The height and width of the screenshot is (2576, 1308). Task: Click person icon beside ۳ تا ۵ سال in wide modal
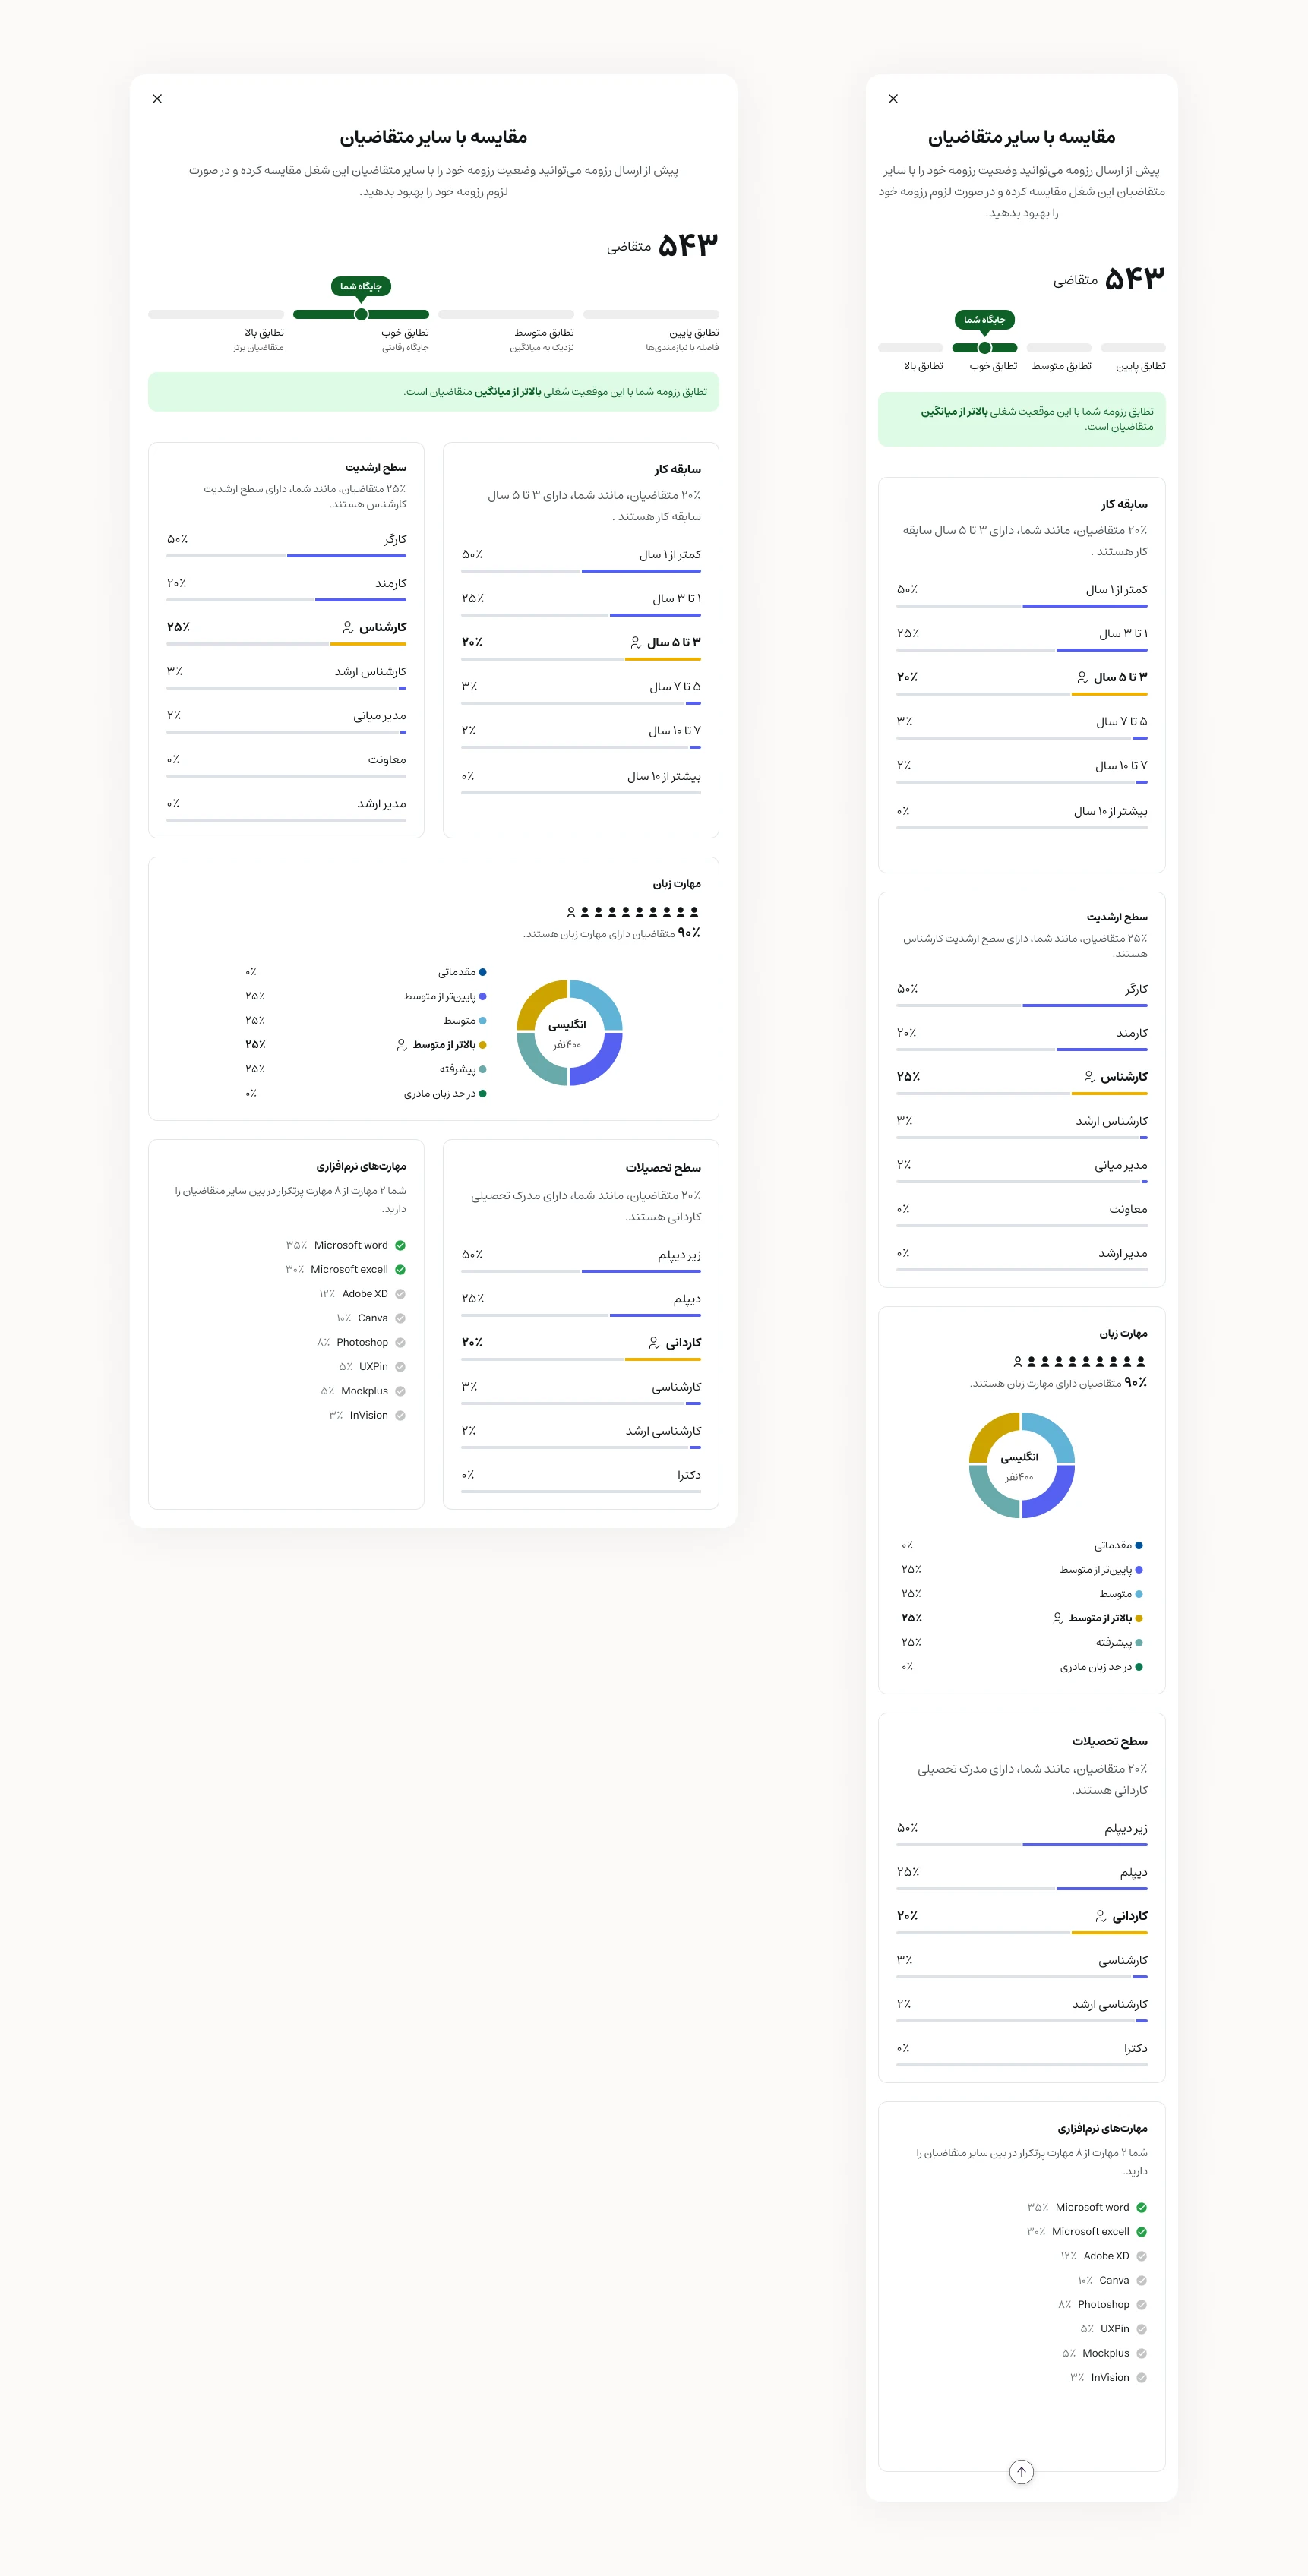(x=636, y=642)
